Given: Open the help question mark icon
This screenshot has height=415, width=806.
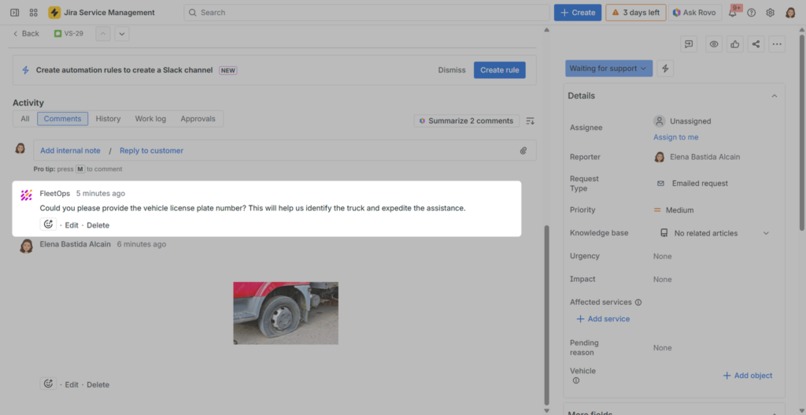Looking at the screenshot, I should [x=752, y=13].
